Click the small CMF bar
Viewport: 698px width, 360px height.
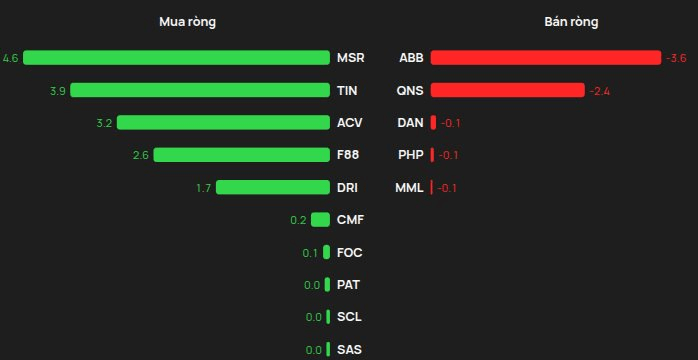[321, 220]
